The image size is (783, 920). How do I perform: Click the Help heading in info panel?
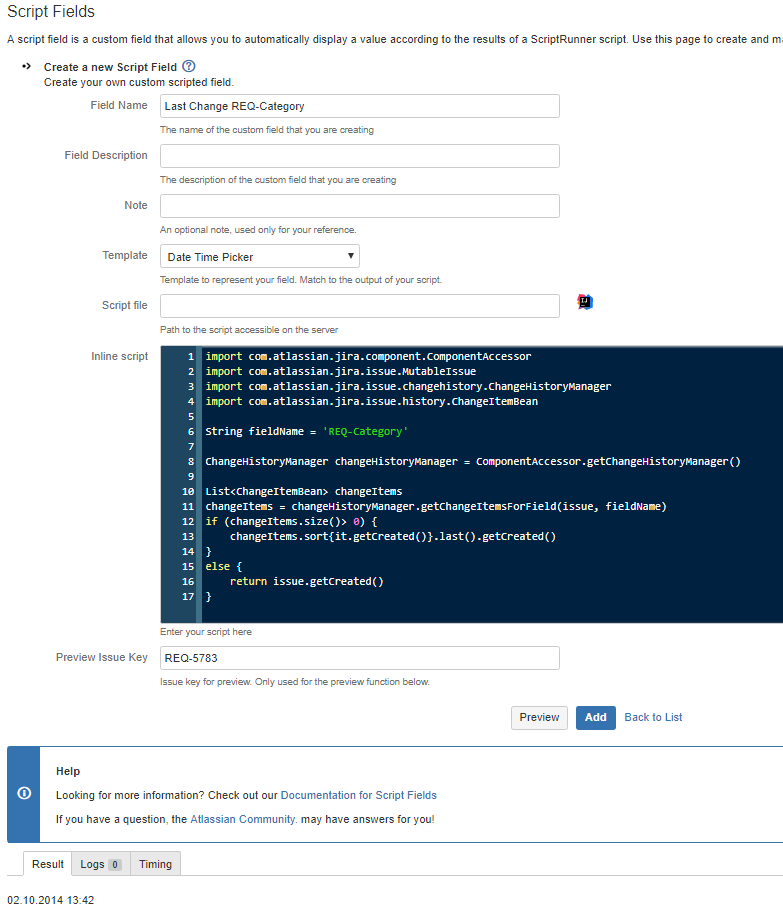[68, 771]
